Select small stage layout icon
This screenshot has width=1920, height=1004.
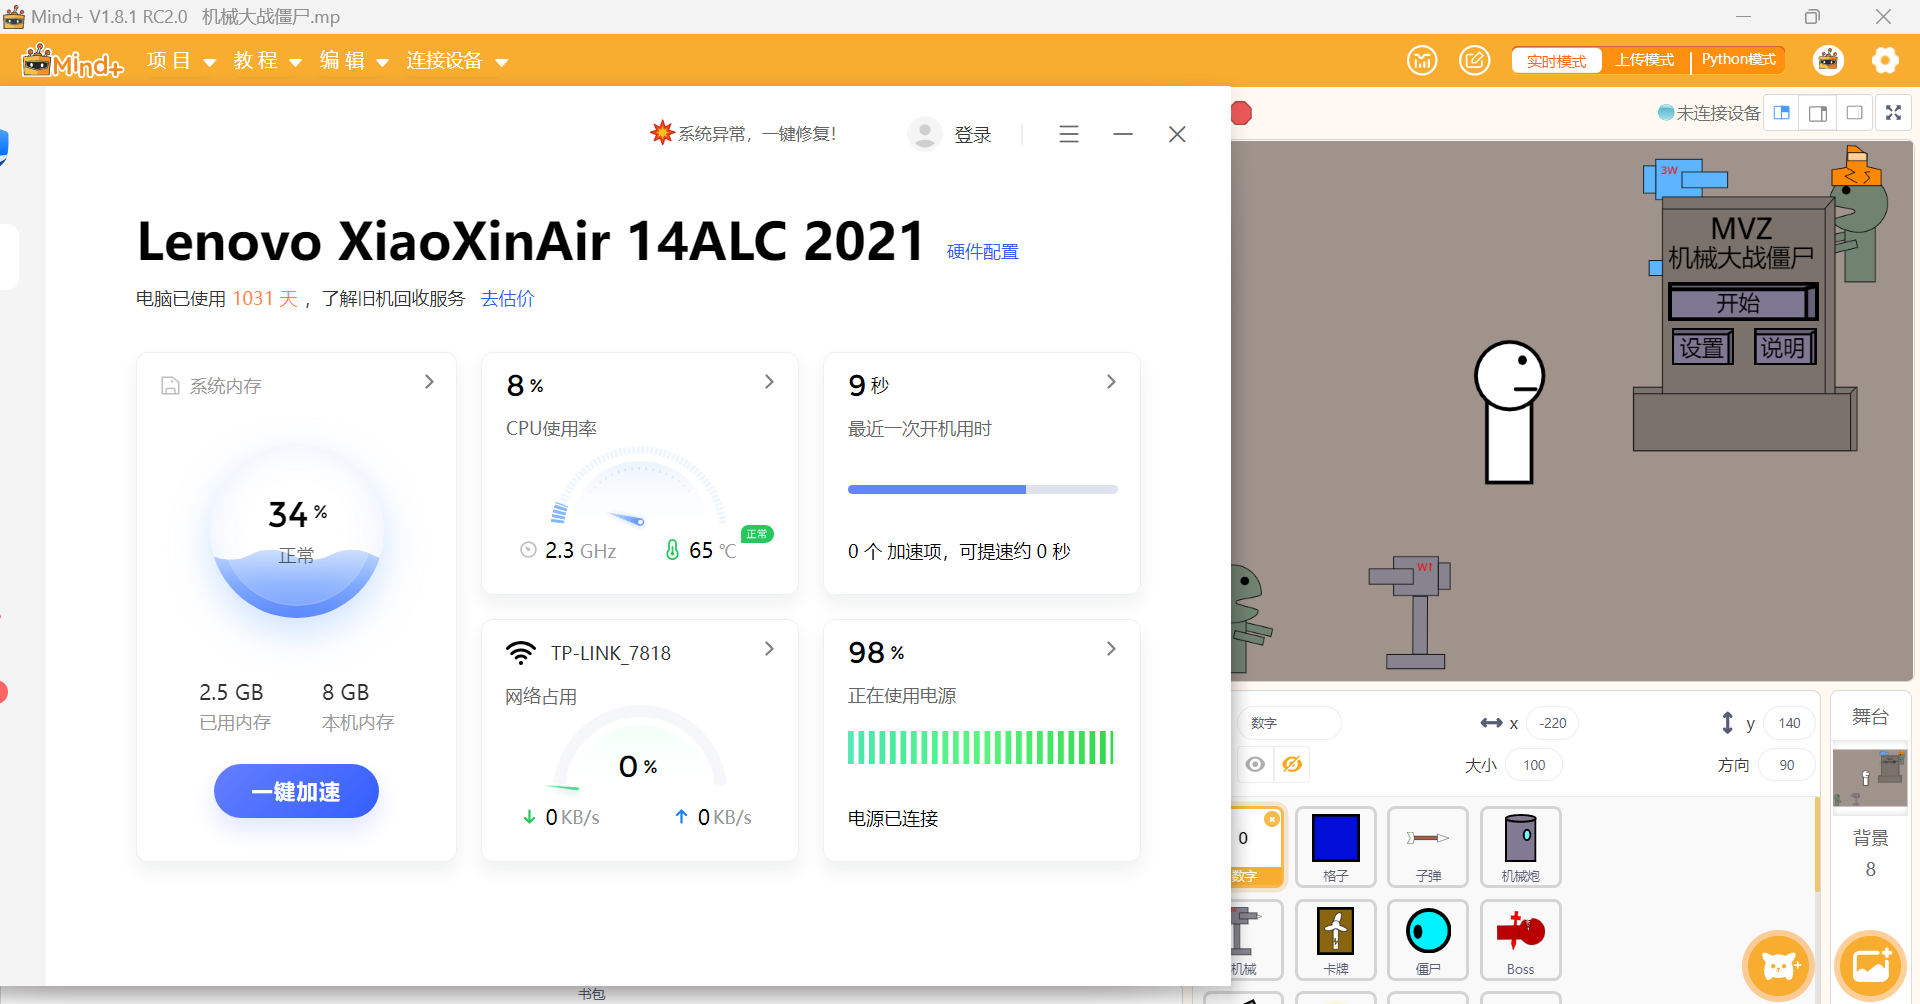tap(1781, 113)
